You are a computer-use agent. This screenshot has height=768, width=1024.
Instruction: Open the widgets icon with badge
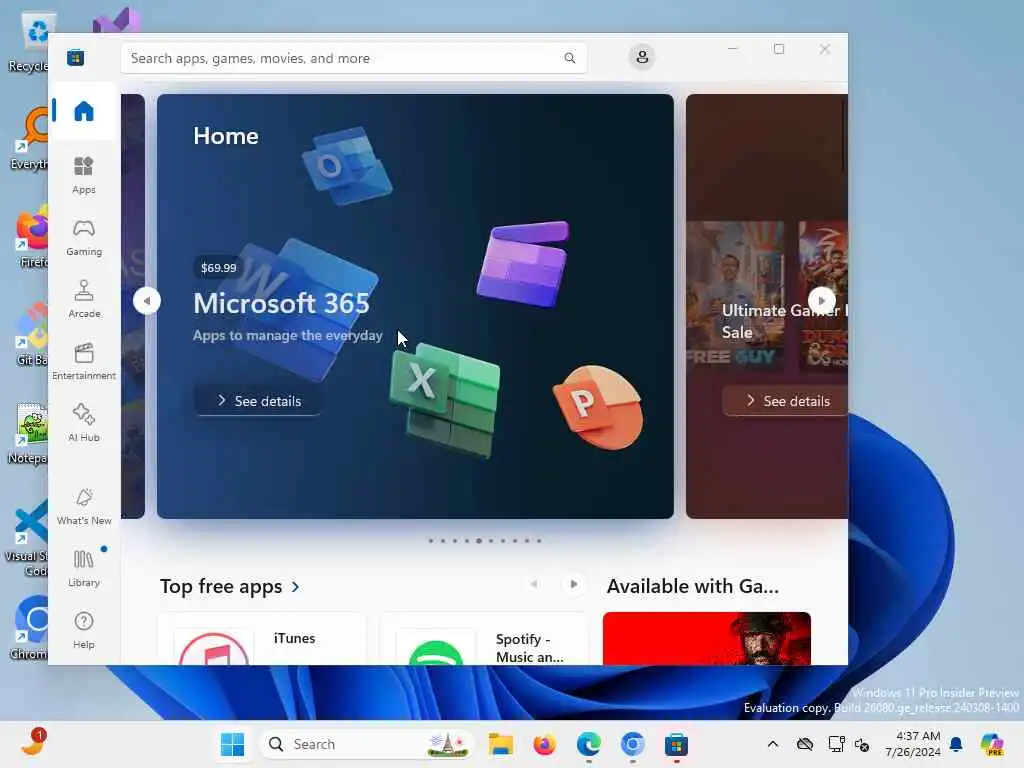click(x=33, y=743)
